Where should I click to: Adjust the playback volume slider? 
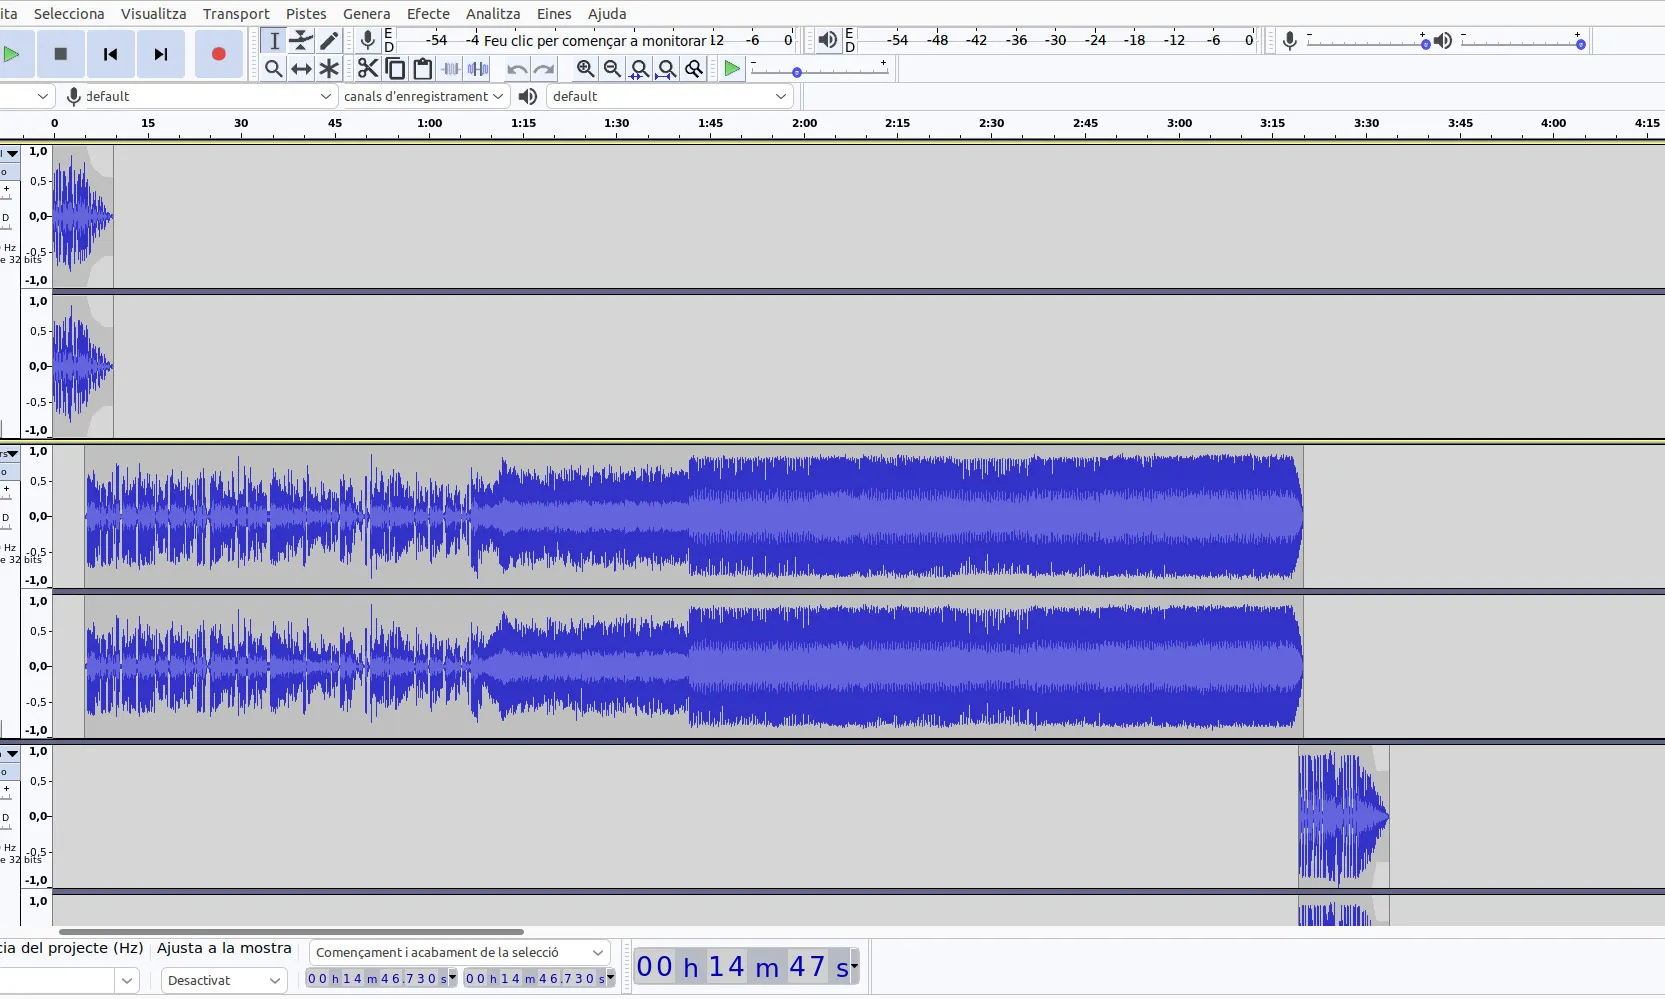click(1521, 41)
